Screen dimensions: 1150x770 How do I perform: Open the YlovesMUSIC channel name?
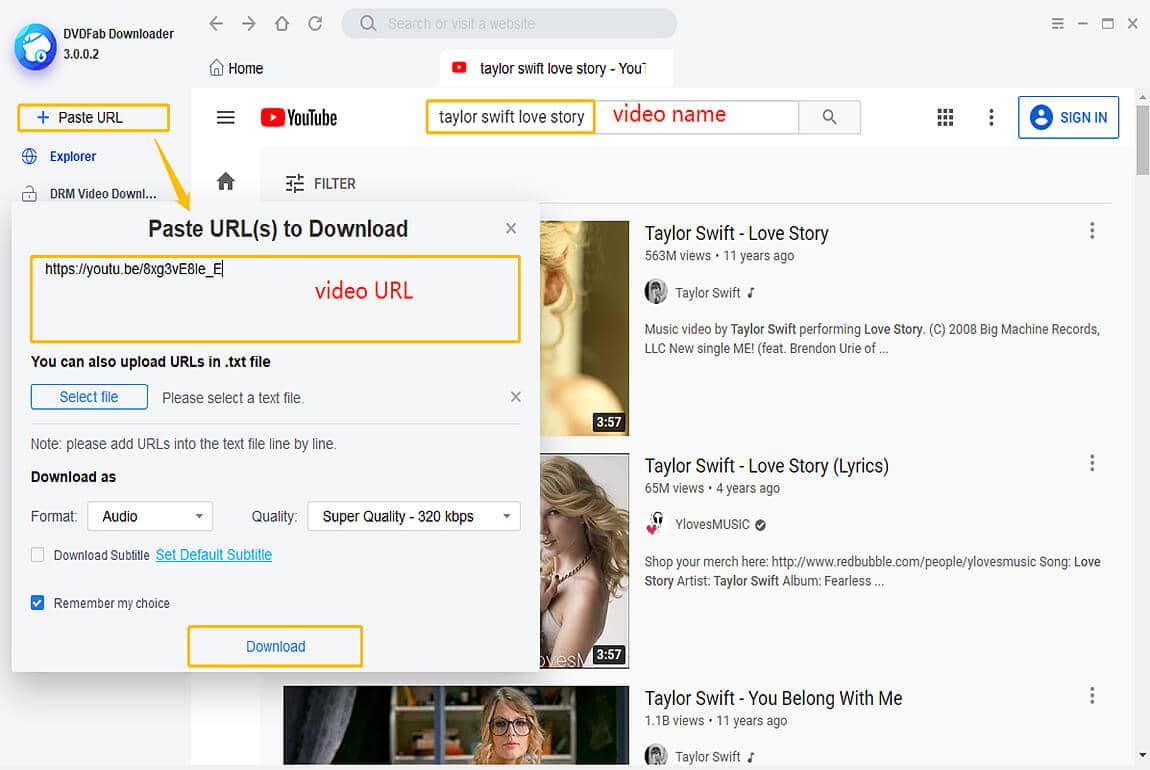point(712,524)
